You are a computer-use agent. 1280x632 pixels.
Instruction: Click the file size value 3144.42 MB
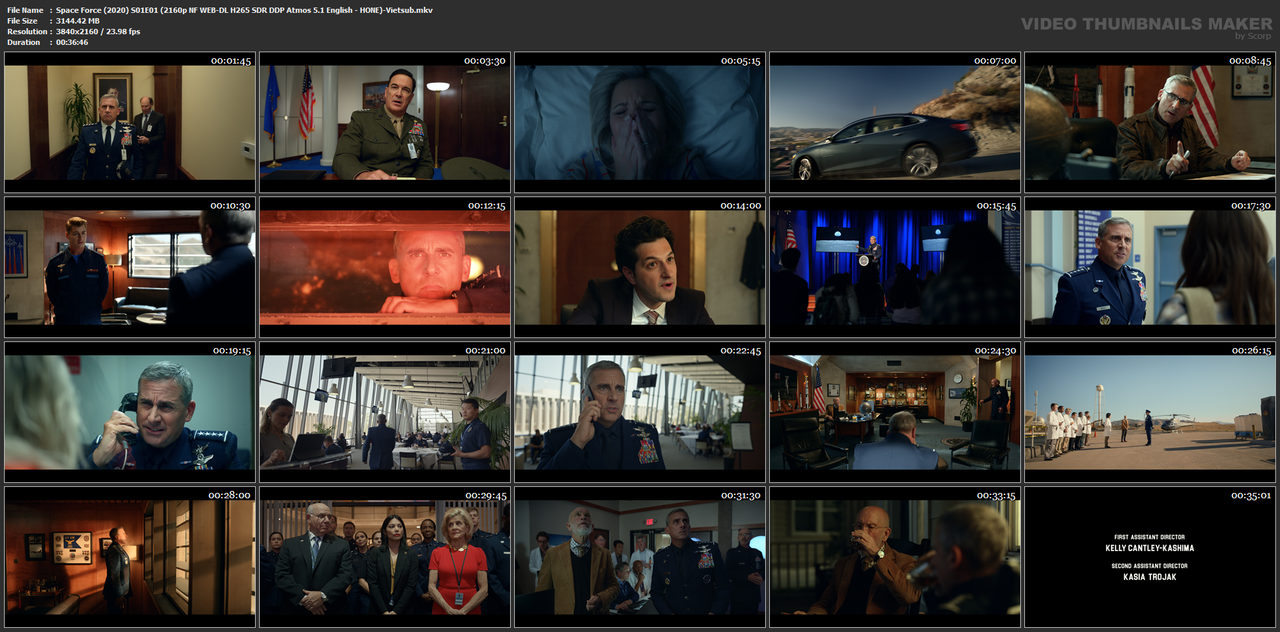(78, 21)
